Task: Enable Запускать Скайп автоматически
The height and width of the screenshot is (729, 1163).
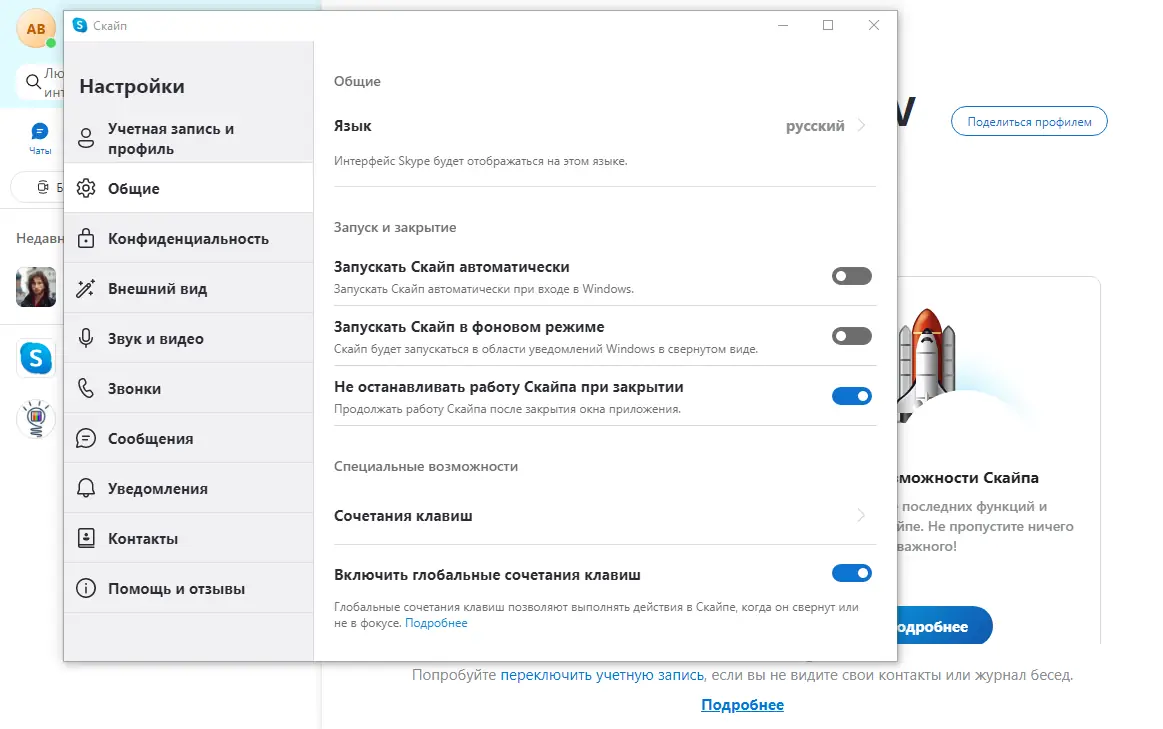Action: (x=851, y=275)
